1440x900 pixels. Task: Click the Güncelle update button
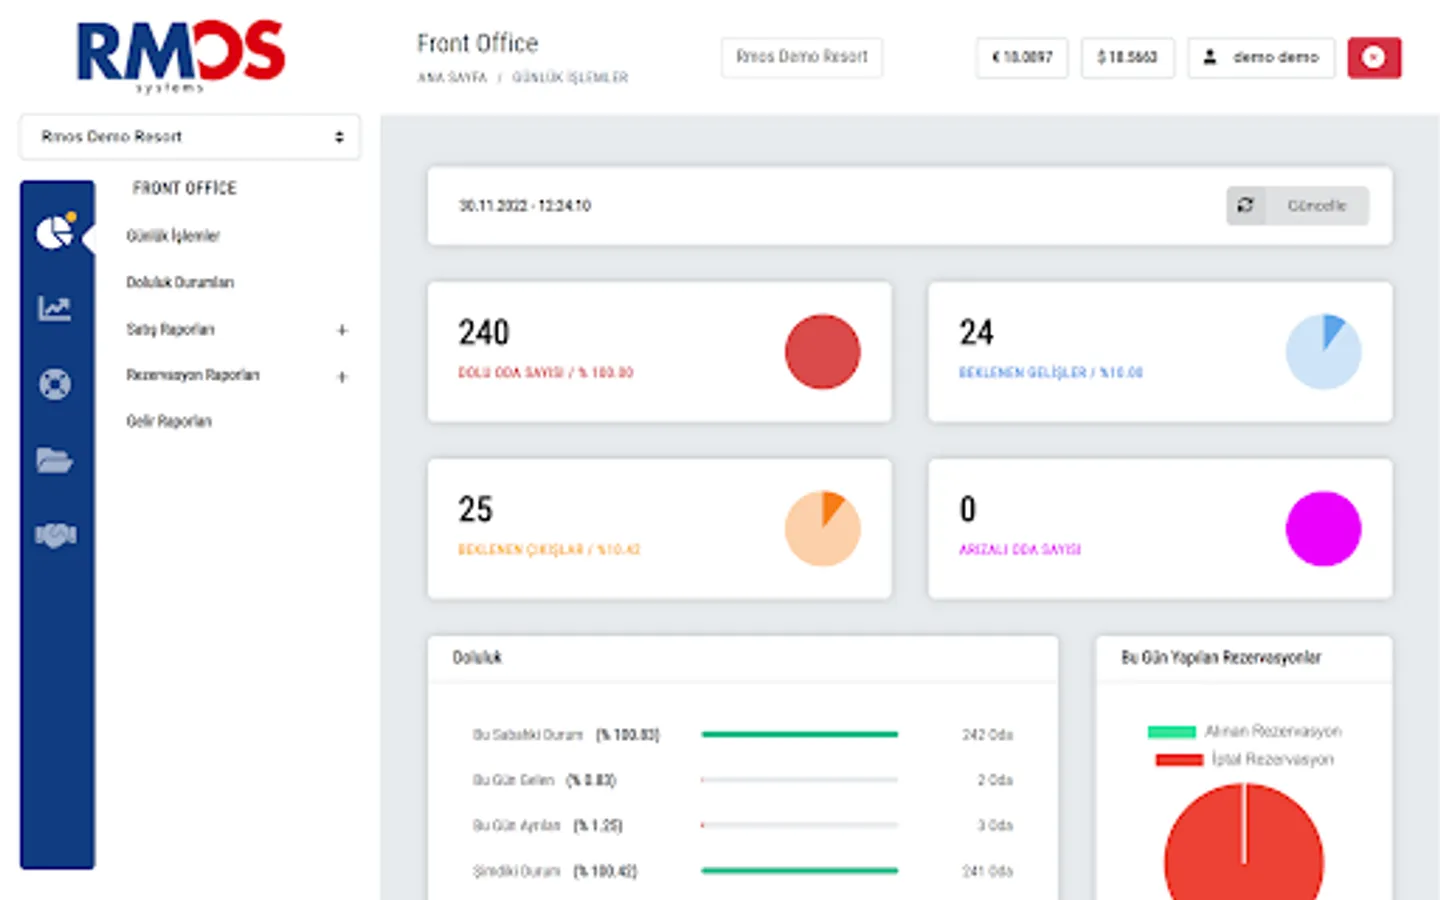click(x=1298, y=206)
